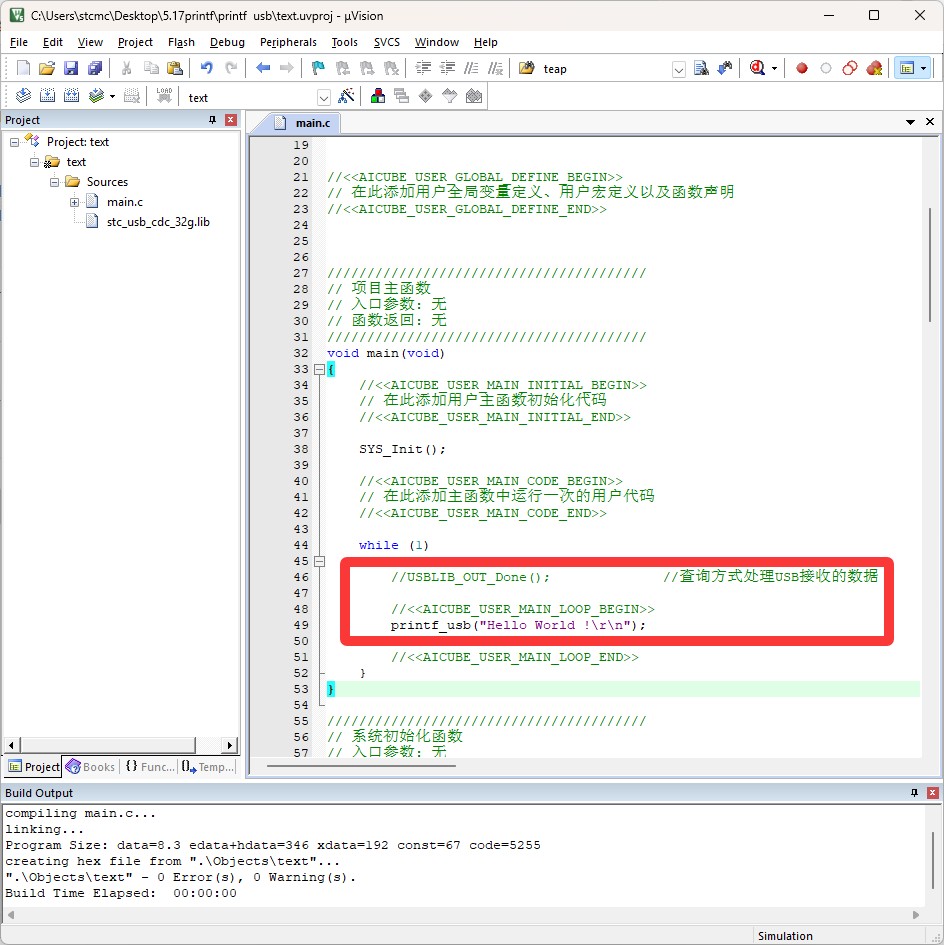Close the Project panel with red X
The image size is (944, 945).
point(230,120)
